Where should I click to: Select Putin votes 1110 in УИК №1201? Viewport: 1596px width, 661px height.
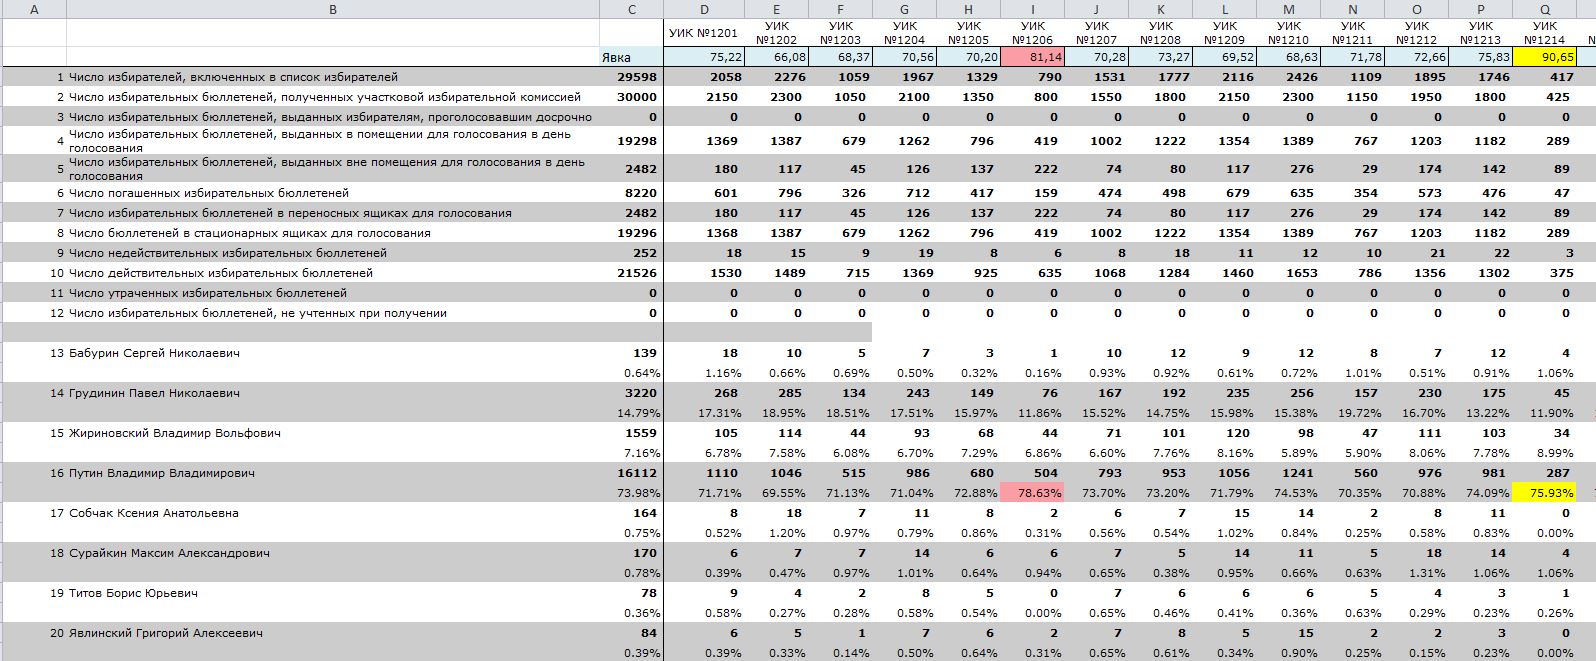click(x=704, y=473)
